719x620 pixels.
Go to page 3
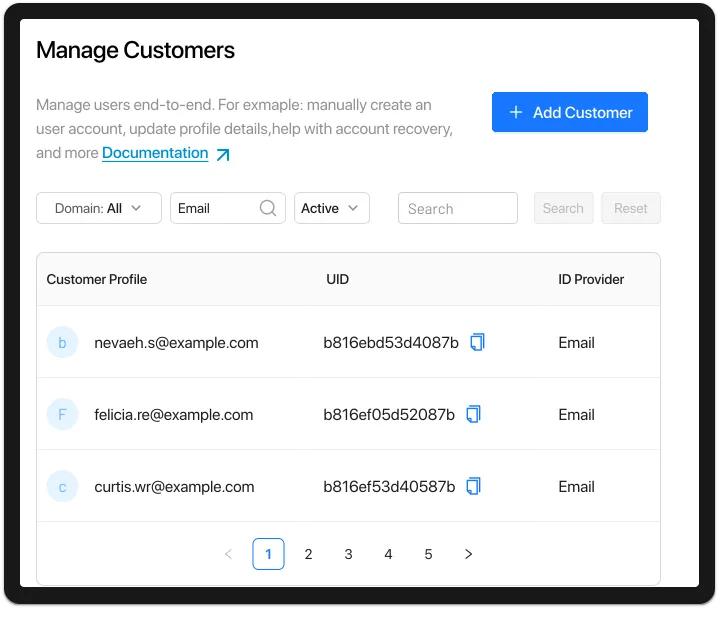[x=348, y=554]
